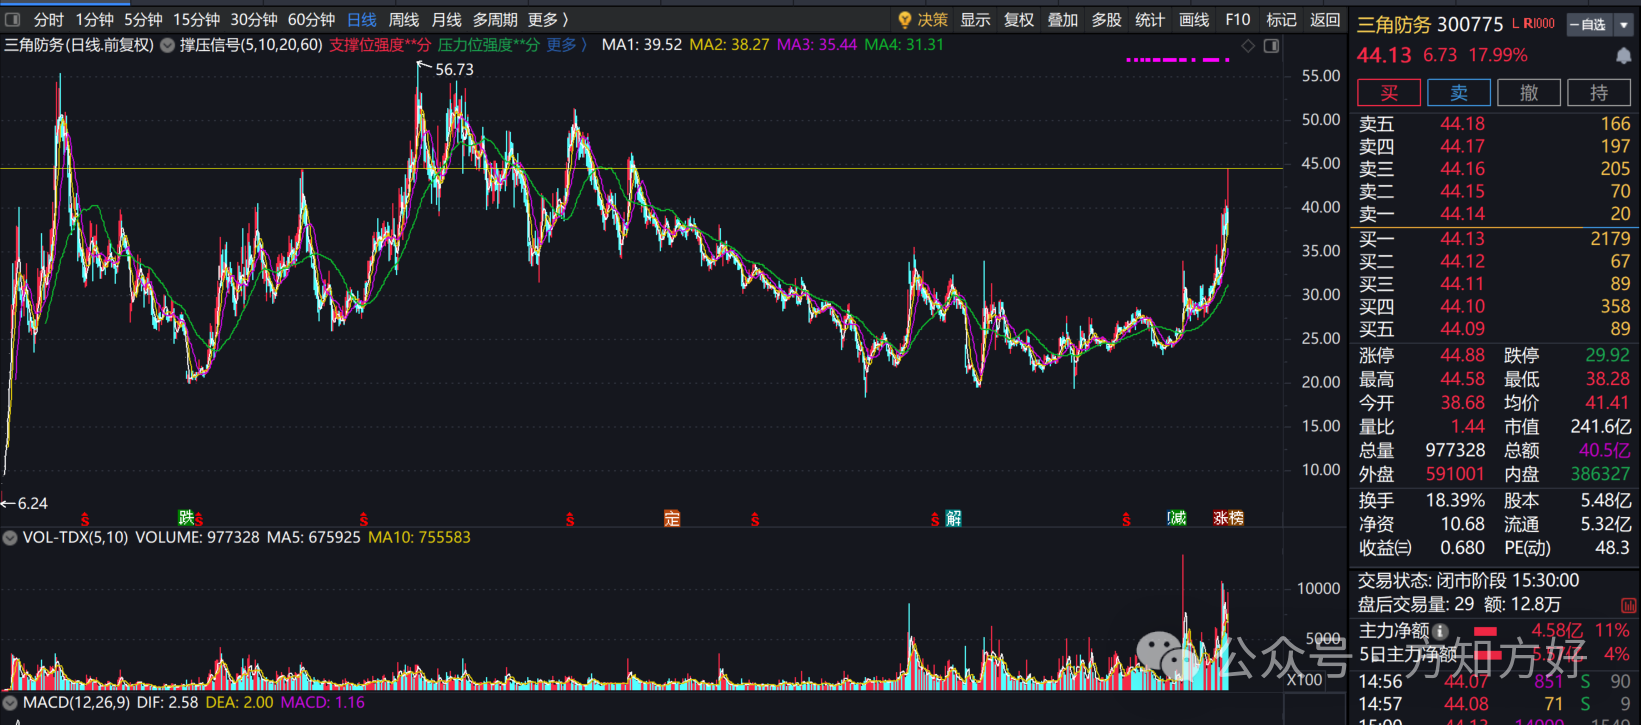Switch to the 分时 intraday view
Viewport: 1641px width, 725px height.
(x=48, y=19)
